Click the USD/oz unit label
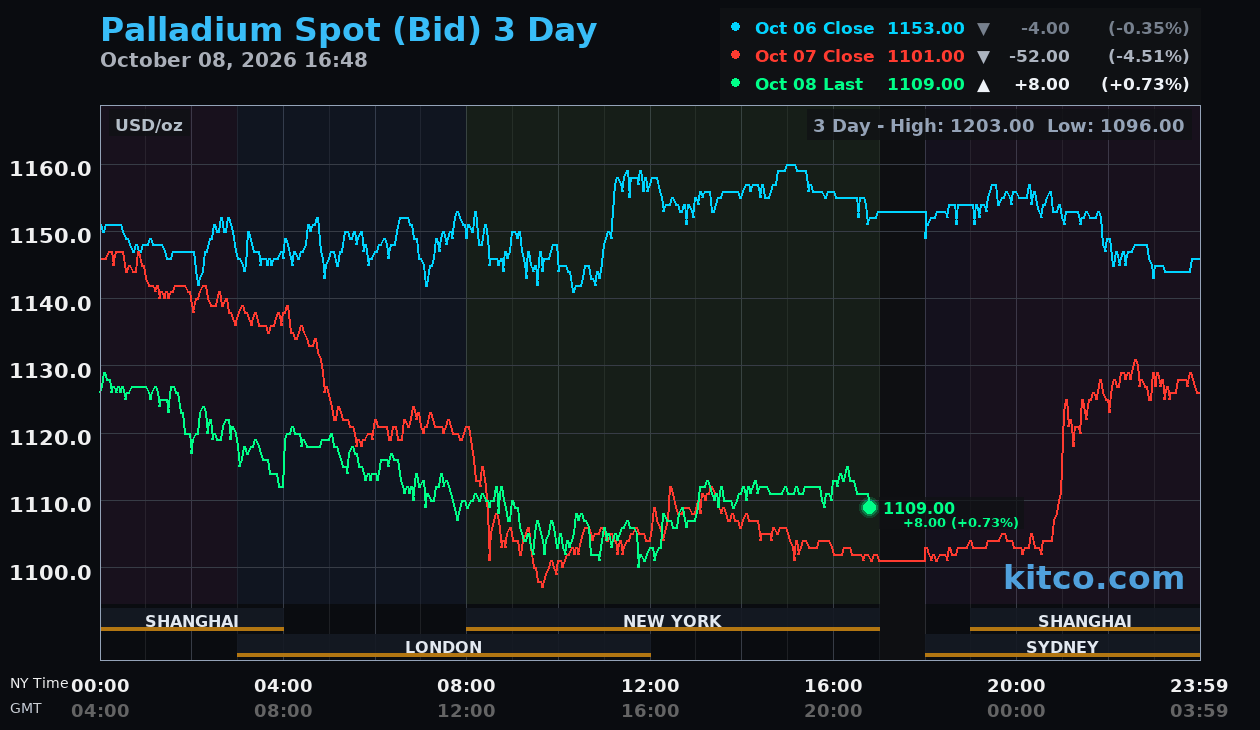This screenshot has width=1260, height=730. (149, 126)
